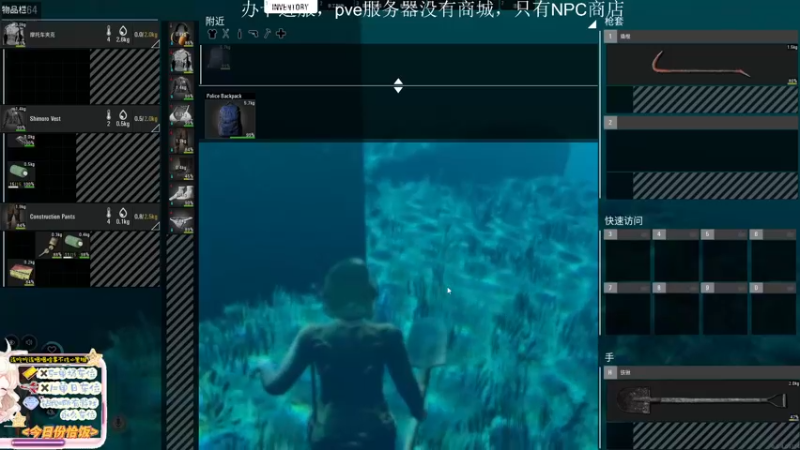
Task: Click the 快速访问 quick access heading
Action: click(x=623, y=221)
